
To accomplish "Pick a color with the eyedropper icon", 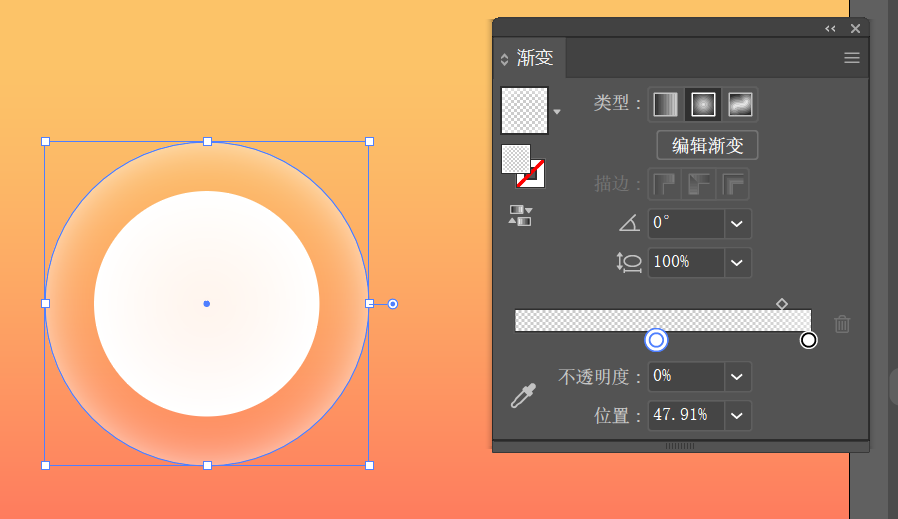I will tap(523, 395).
